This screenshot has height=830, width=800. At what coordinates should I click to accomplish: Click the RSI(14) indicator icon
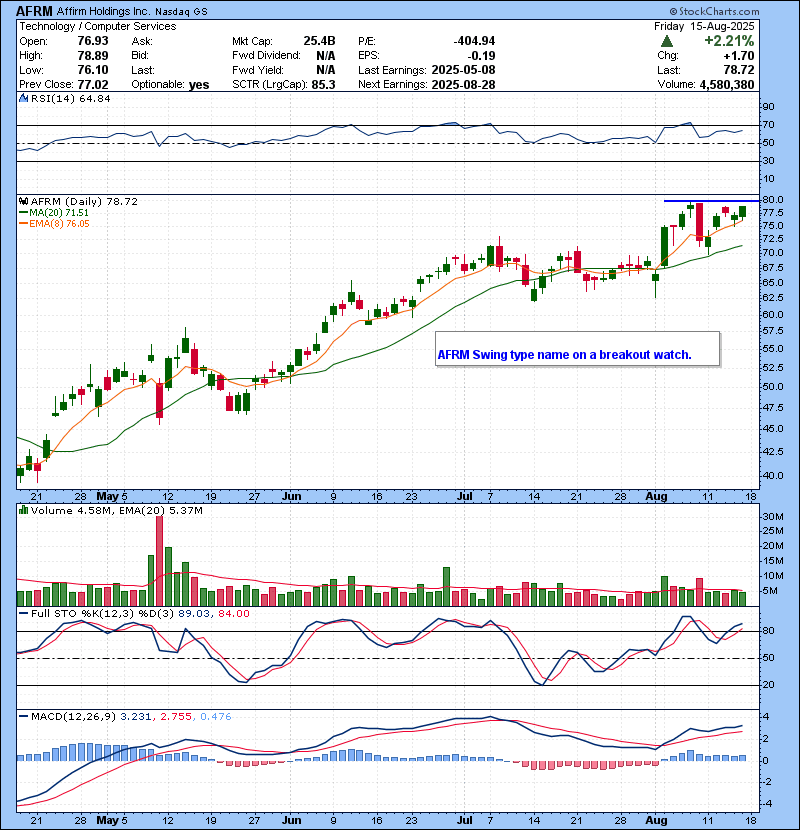(x=23, y=98)
